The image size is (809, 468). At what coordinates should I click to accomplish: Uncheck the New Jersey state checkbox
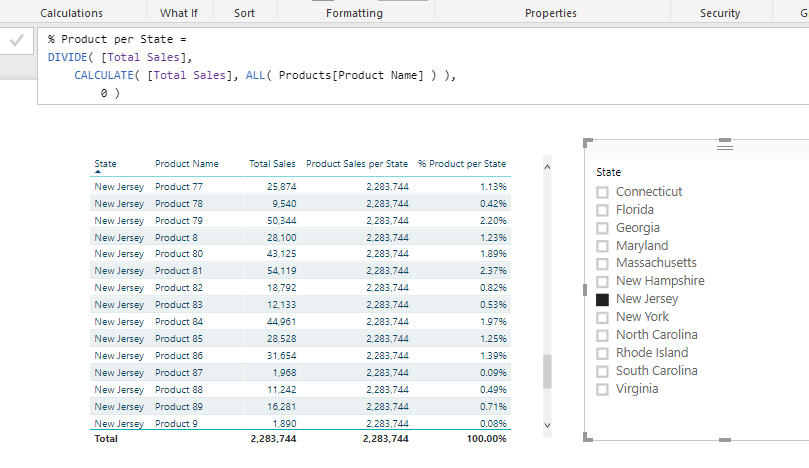[602, 300]
